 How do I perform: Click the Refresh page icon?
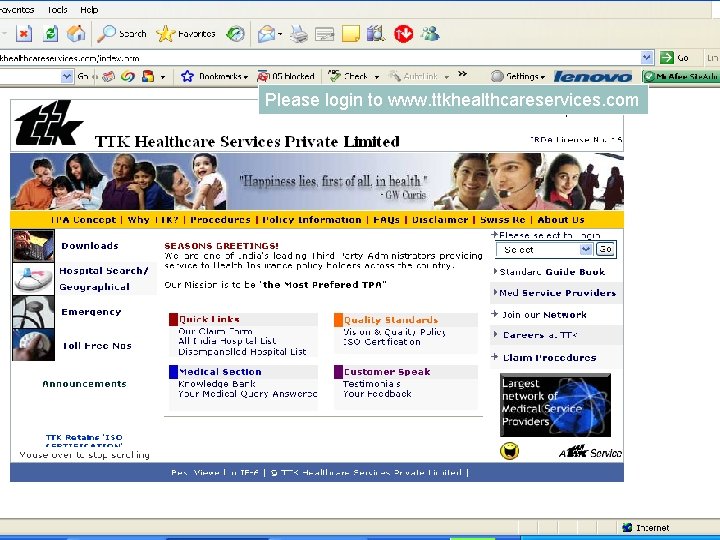coord(50,34)
